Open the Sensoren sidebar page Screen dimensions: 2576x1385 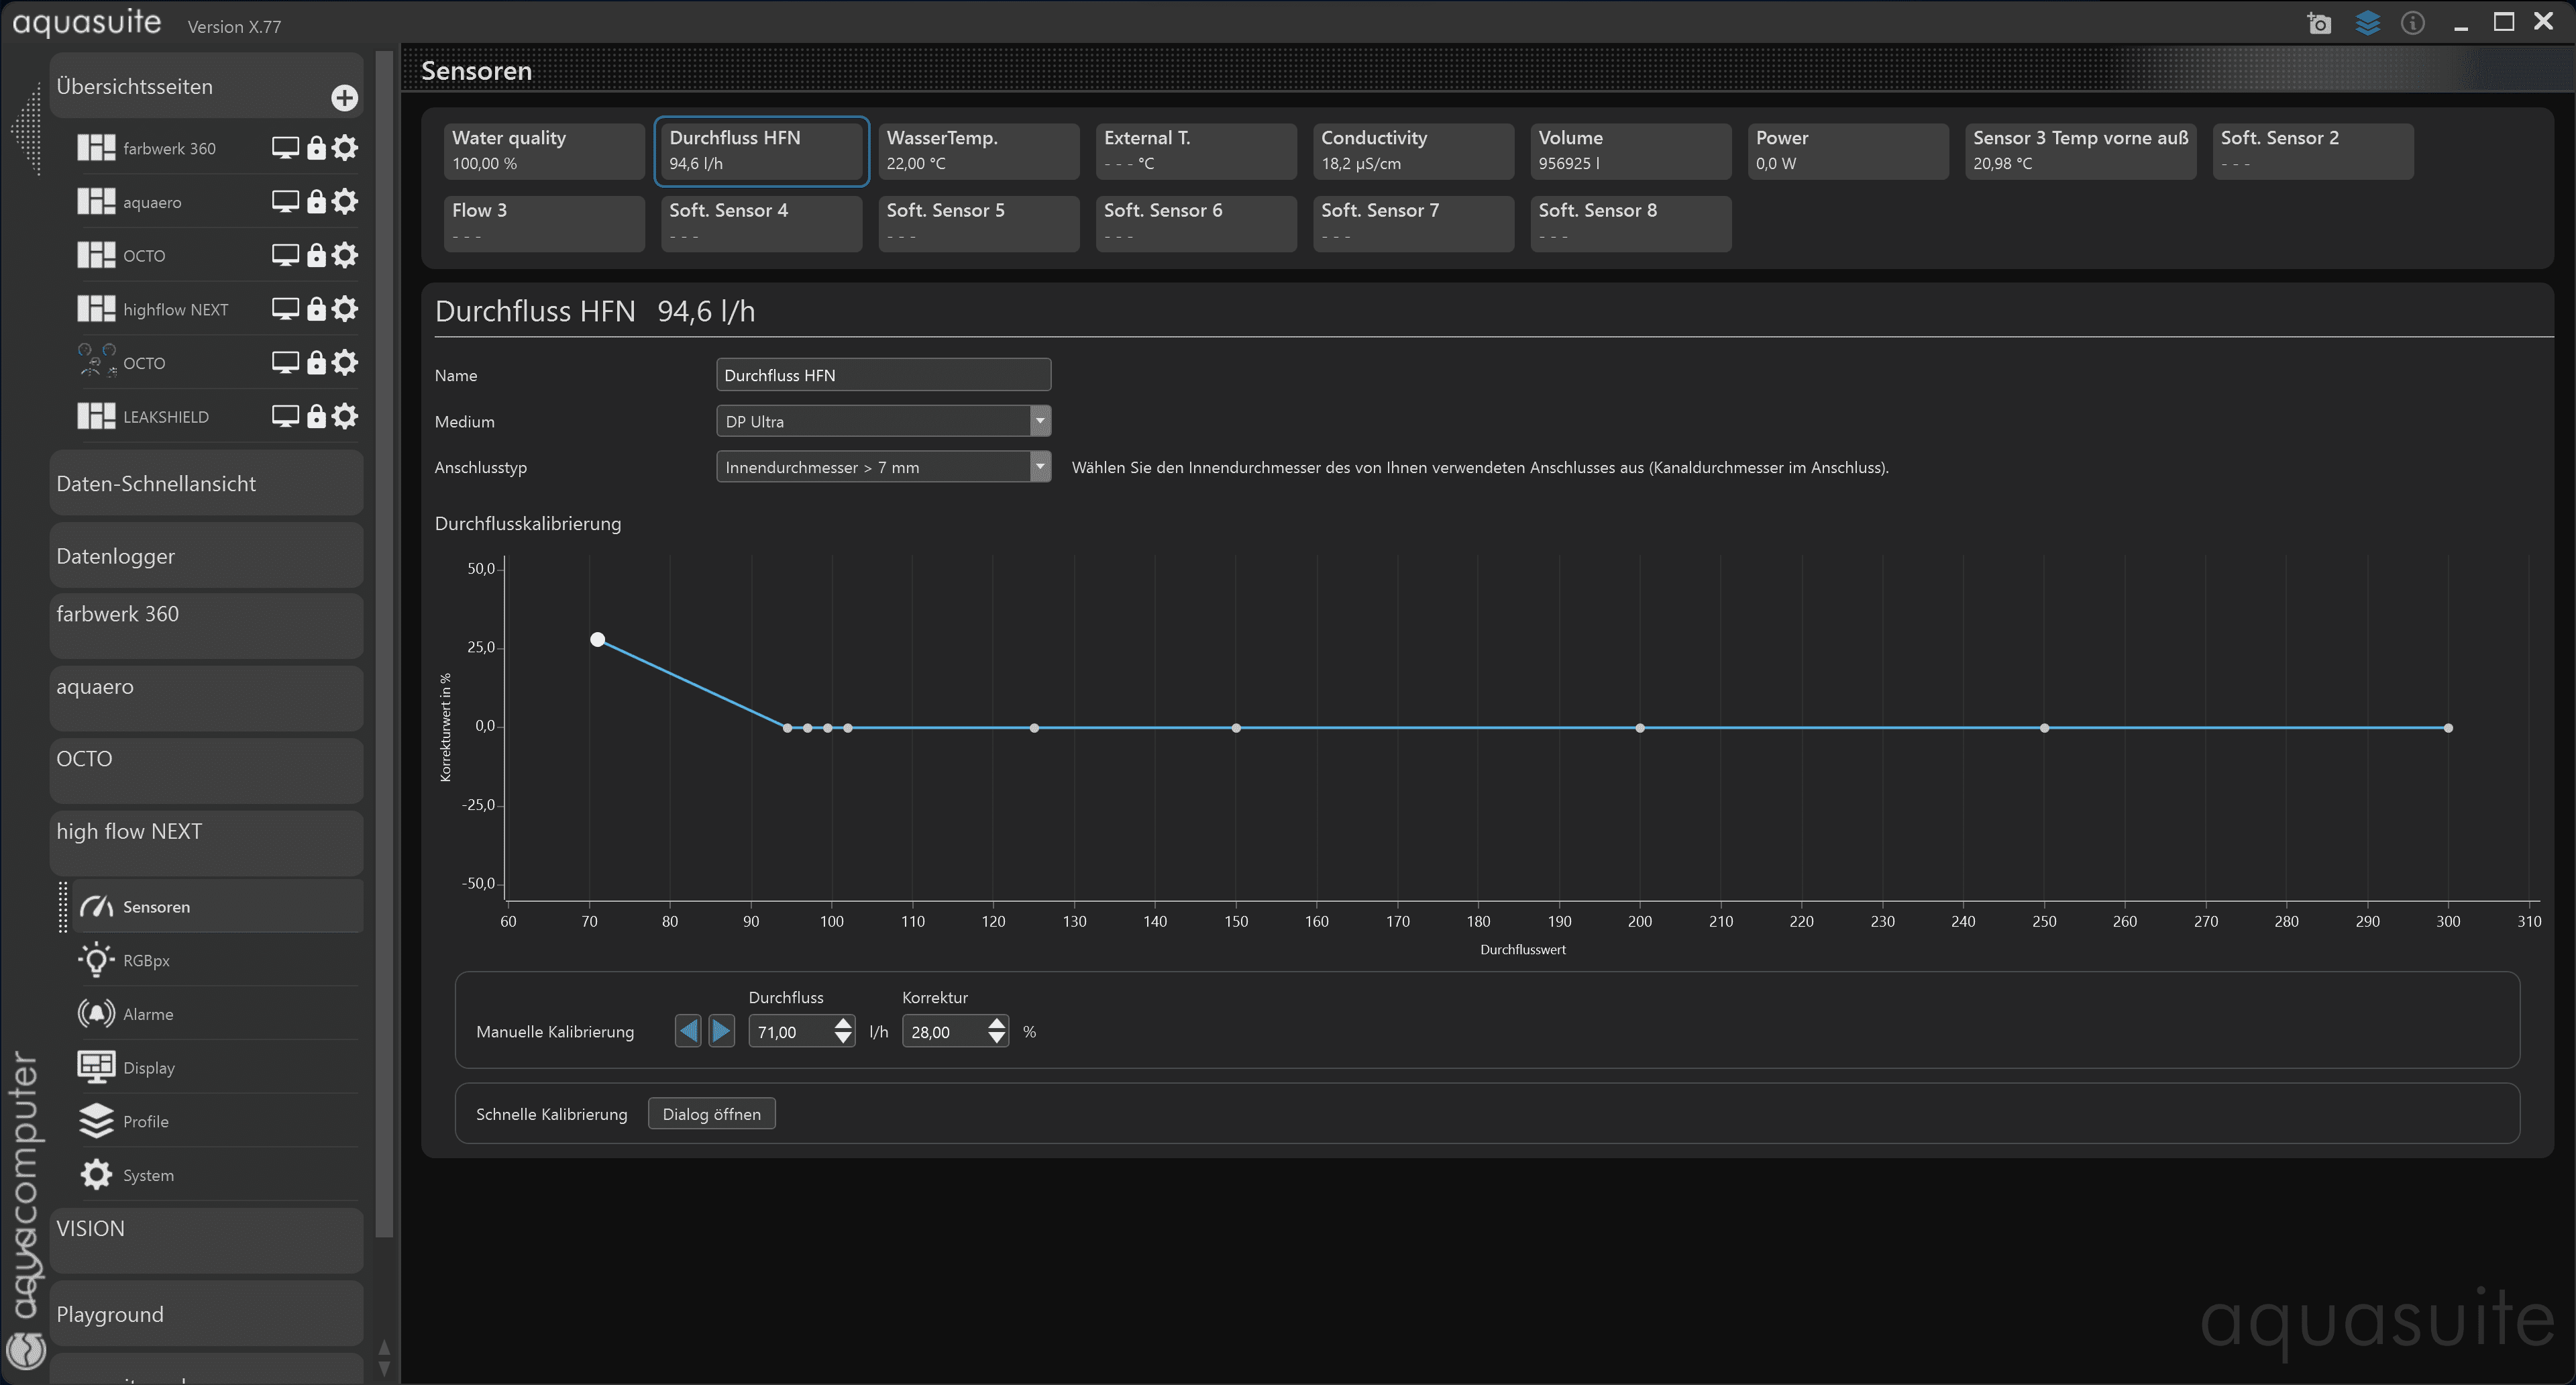tap(217, 906)
